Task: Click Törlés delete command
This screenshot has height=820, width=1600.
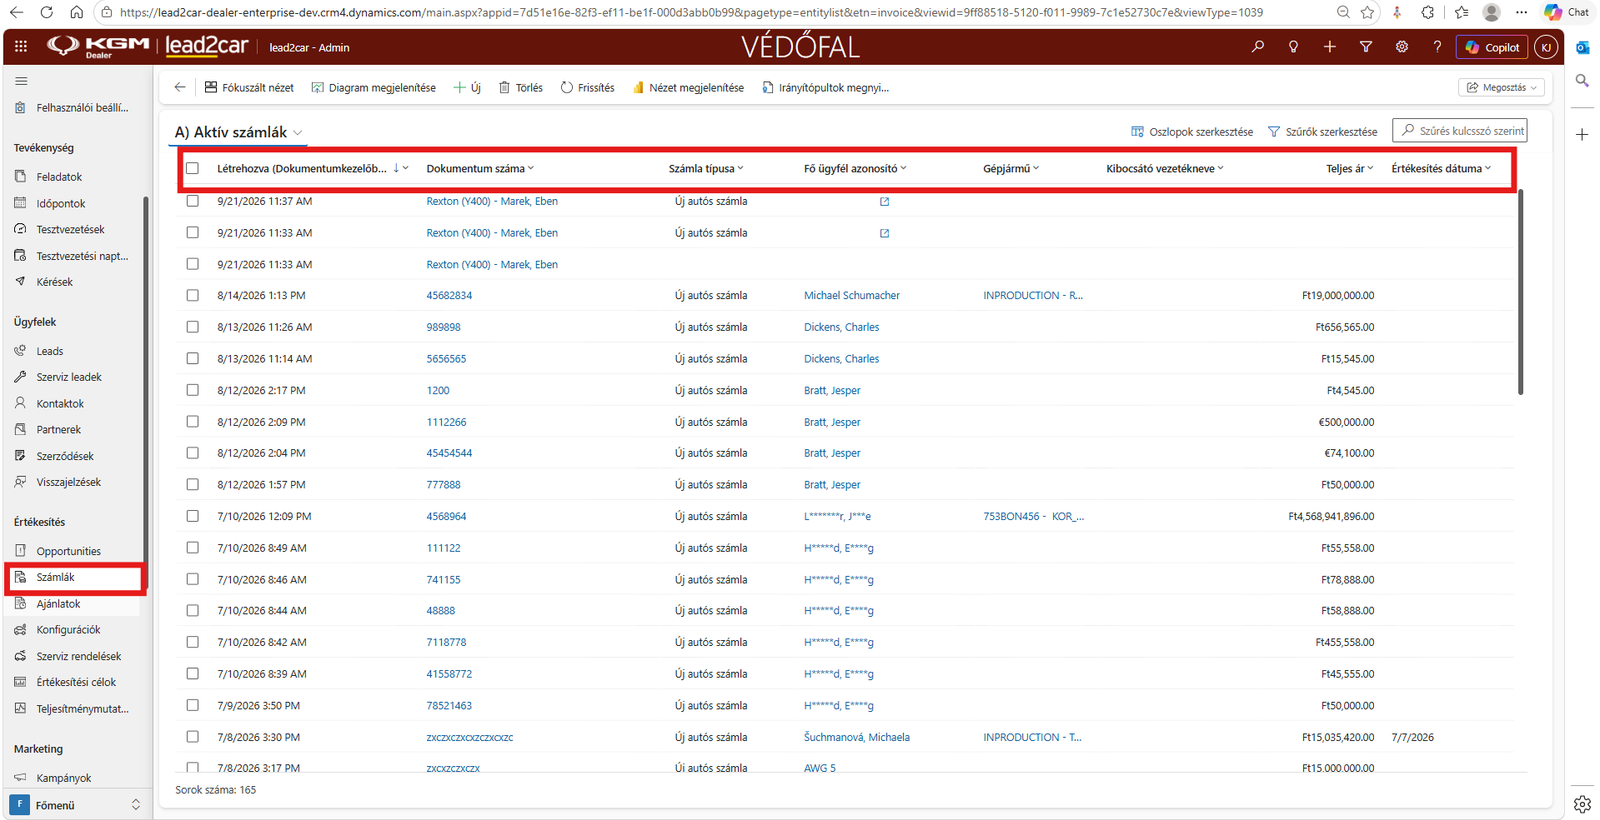Action: click(x=520, y=88)
